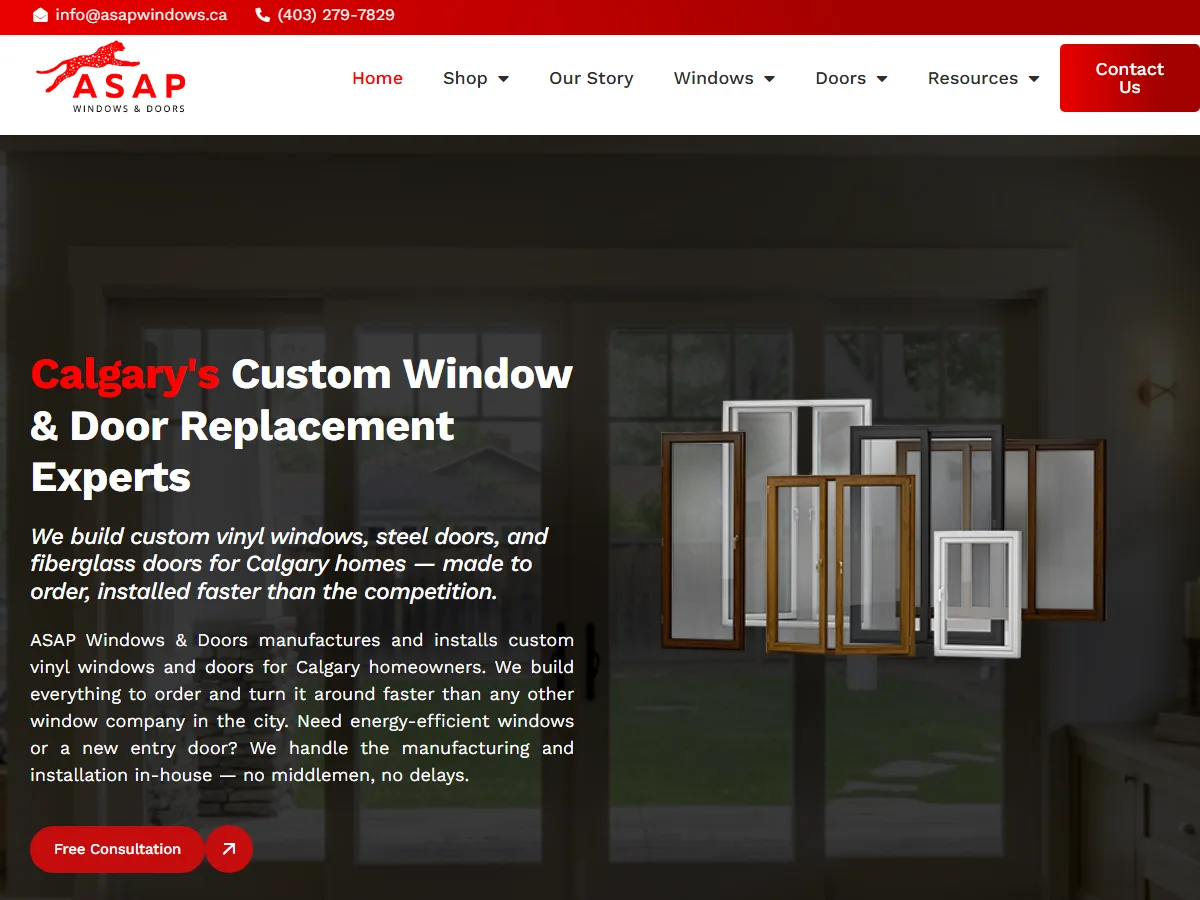Click the round arrow icon beside Free Consultation

point(229,849)
